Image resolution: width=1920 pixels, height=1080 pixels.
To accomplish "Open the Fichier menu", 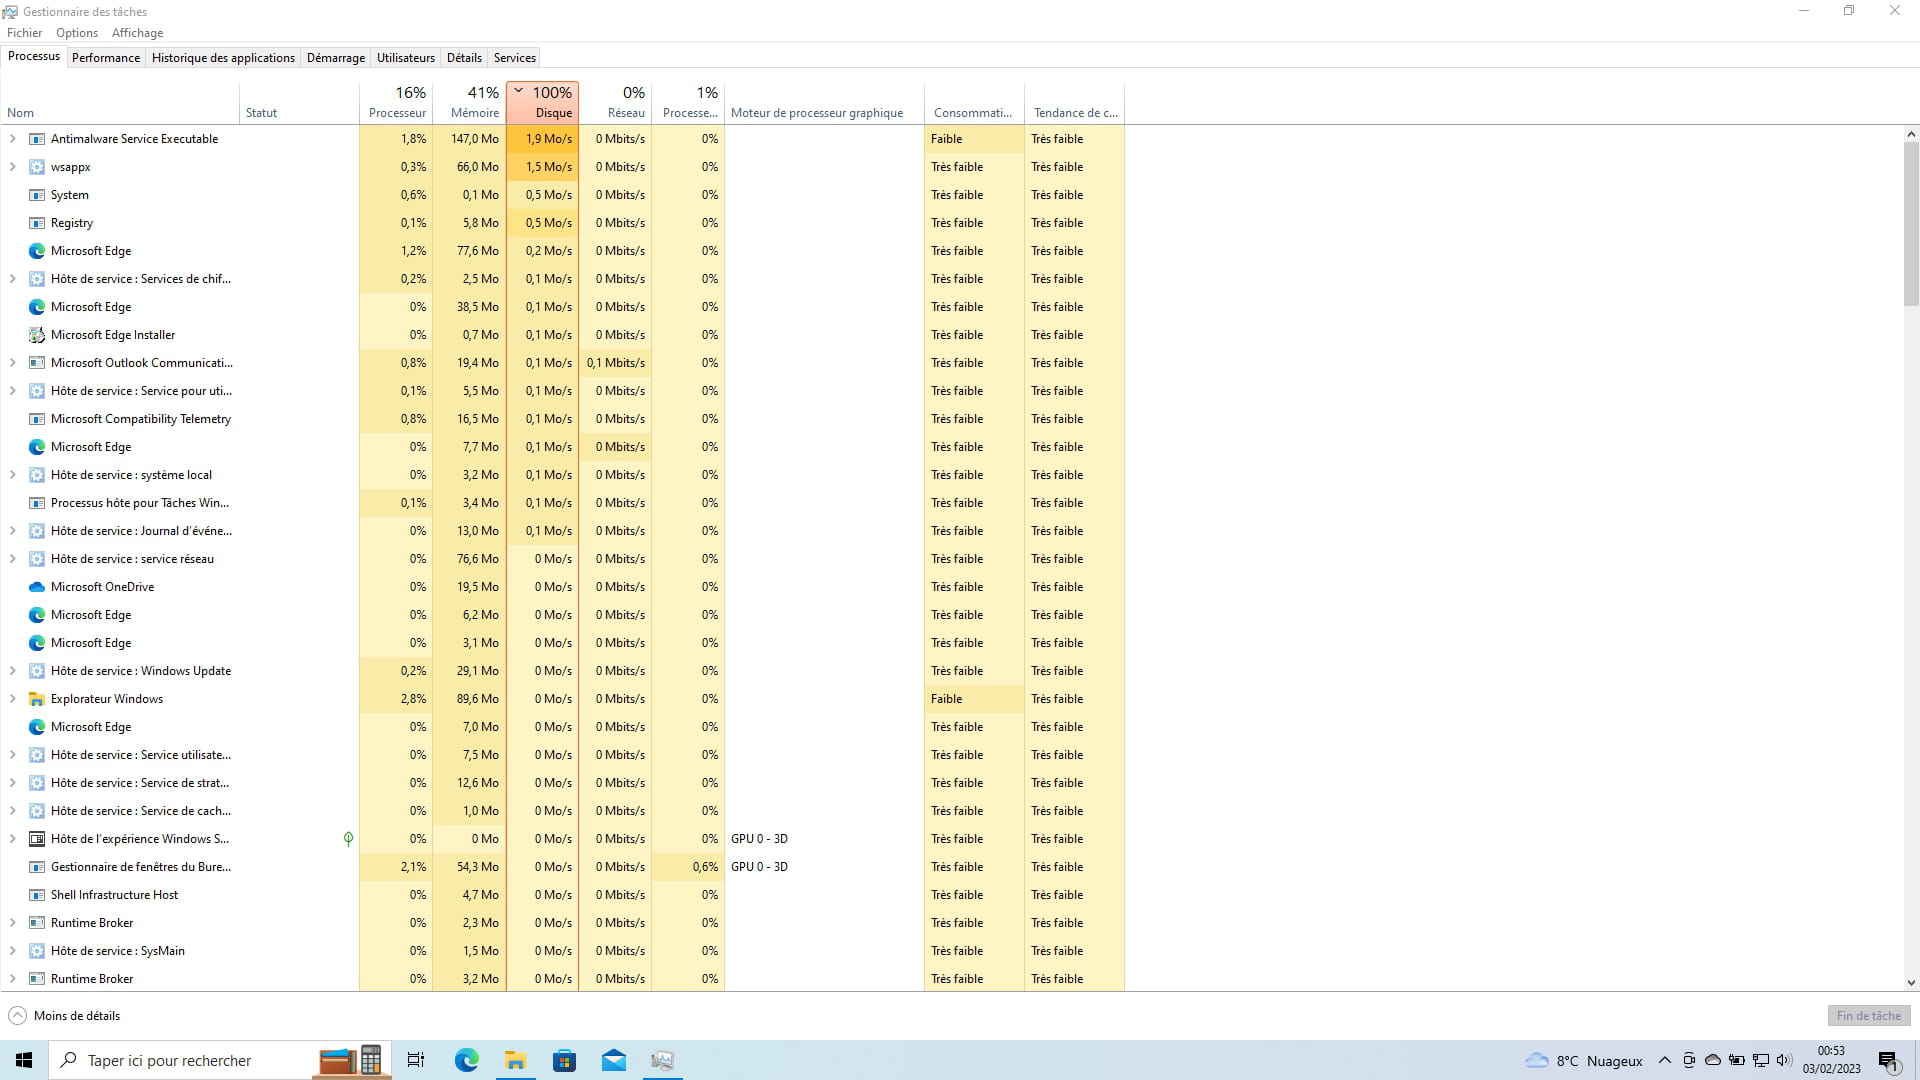I will tap(25, 33).
